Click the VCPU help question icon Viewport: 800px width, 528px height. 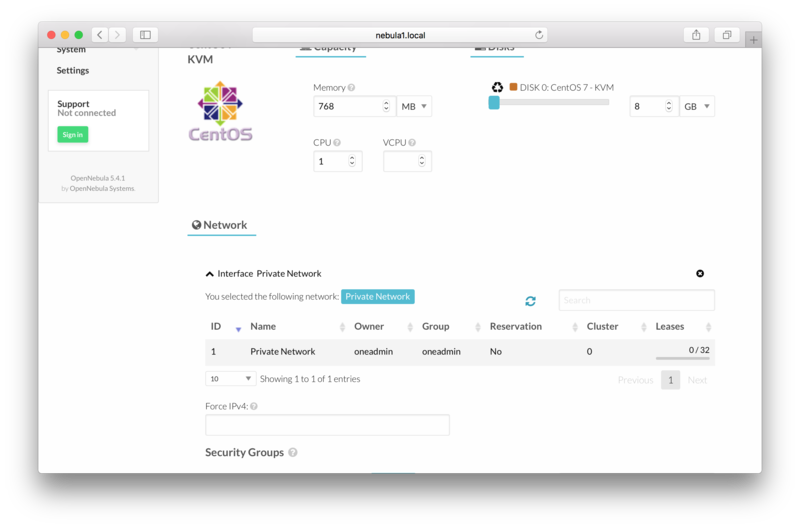point(412,143)
